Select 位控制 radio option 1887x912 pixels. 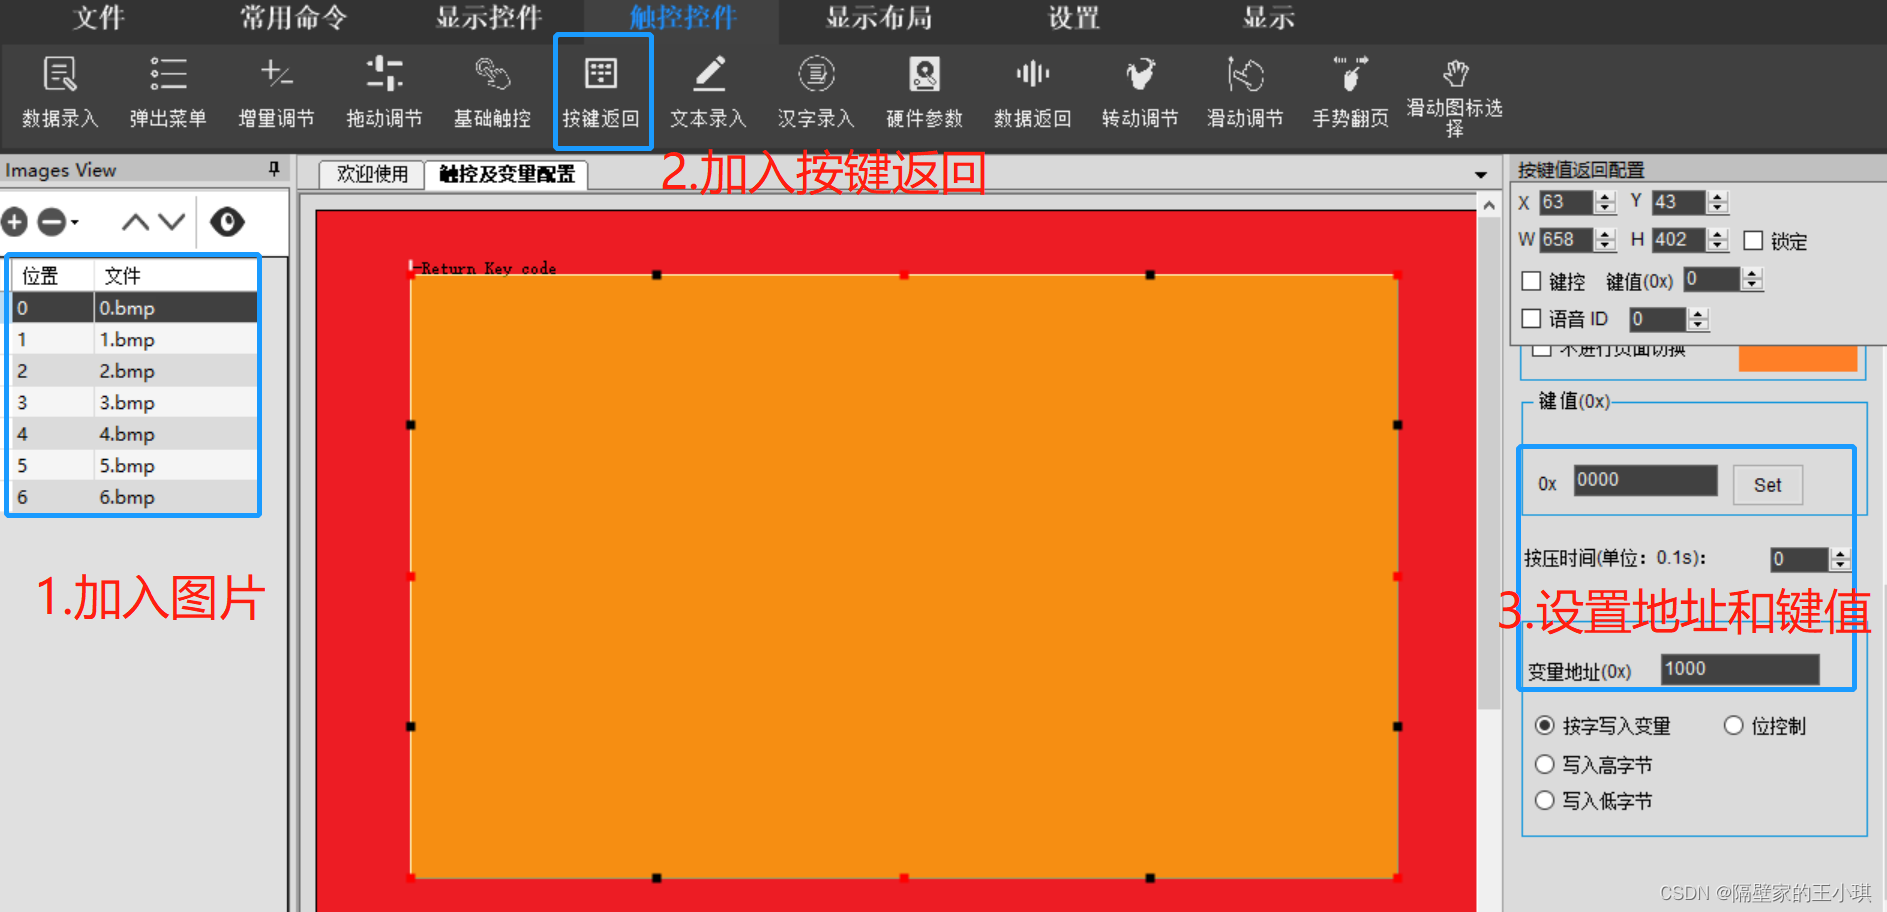click(1734, 726)
